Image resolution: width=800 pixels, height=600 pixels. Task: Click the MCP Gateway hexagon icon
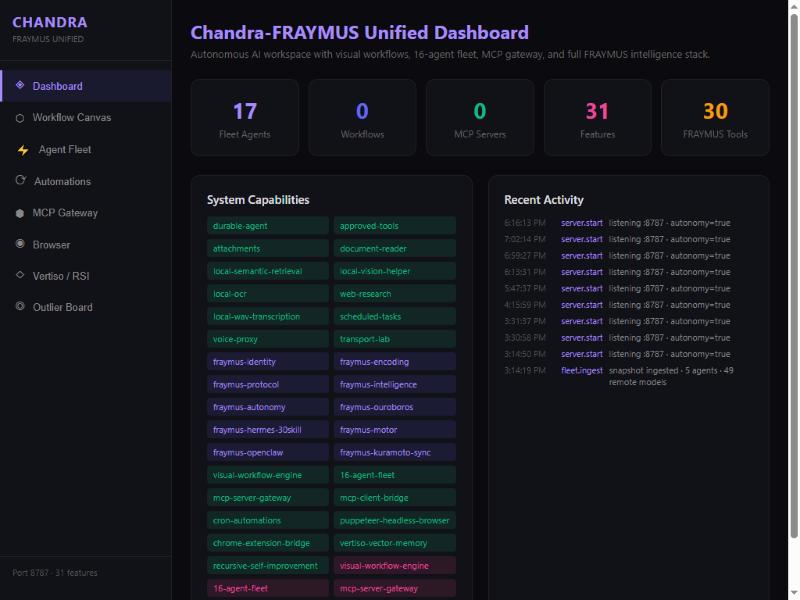pos(20,213)
